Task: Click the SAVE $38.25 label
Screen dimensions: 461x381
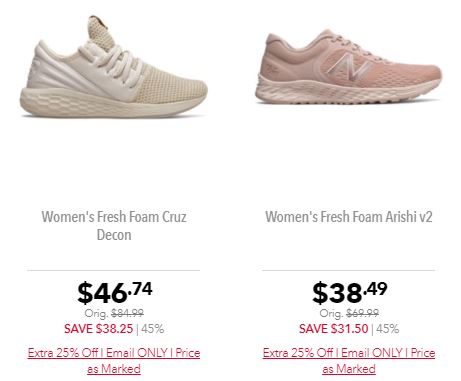Action: [x=99, y=329]
